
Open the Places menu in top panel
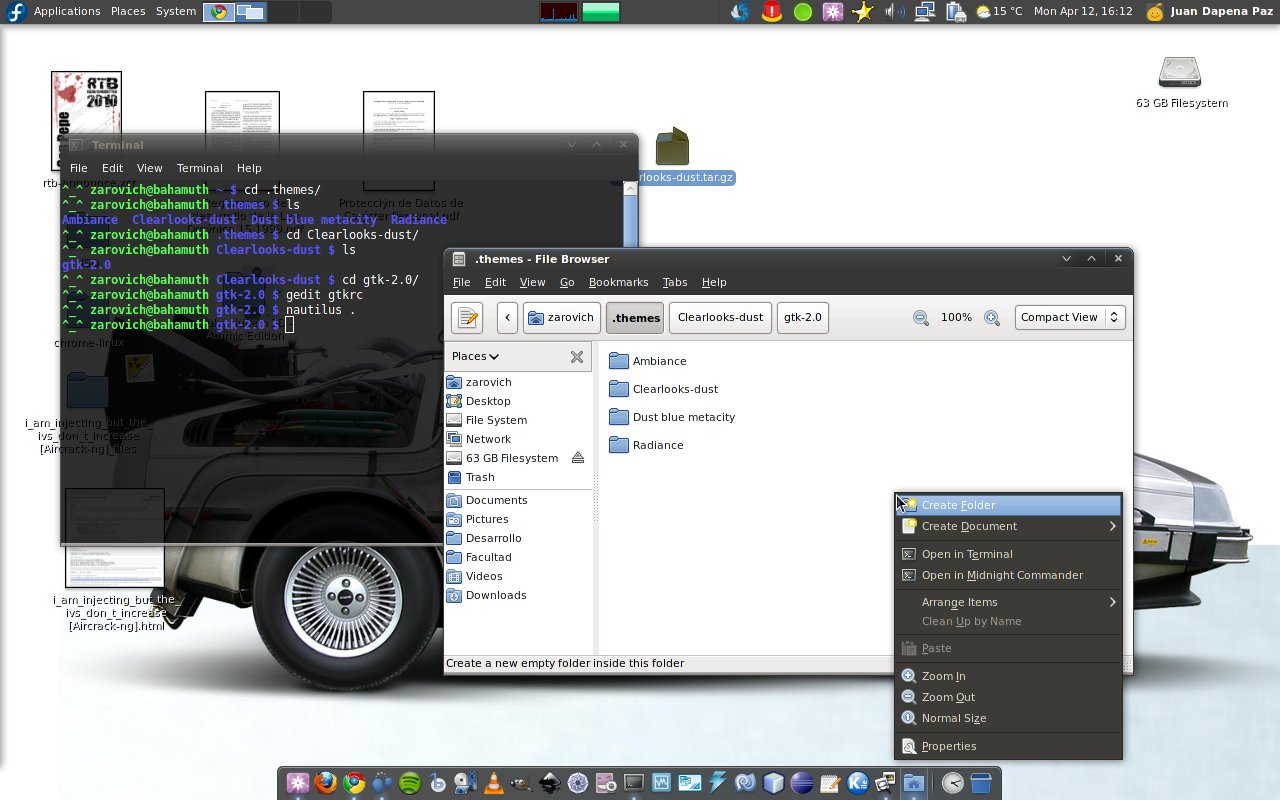(x=128, y=11)
